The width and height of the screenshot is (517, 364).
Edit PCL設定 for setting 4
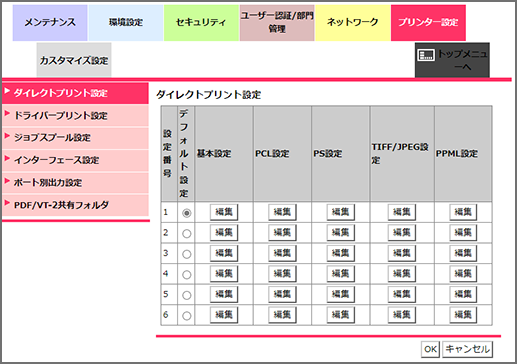[282, 273]
